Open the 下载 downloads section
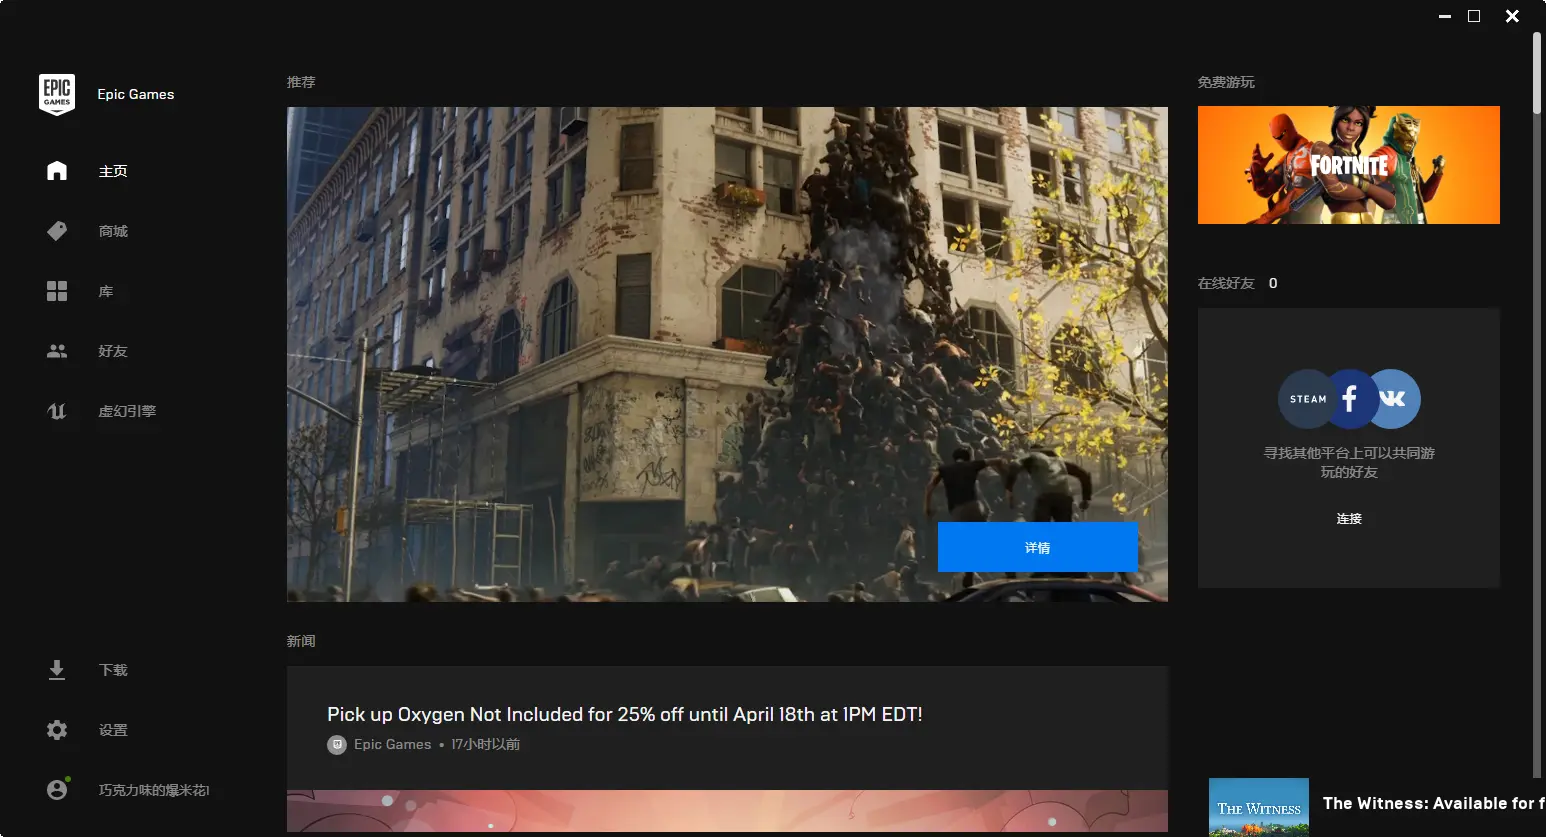This screenshot has height=837, width=1546. point(113,670)
